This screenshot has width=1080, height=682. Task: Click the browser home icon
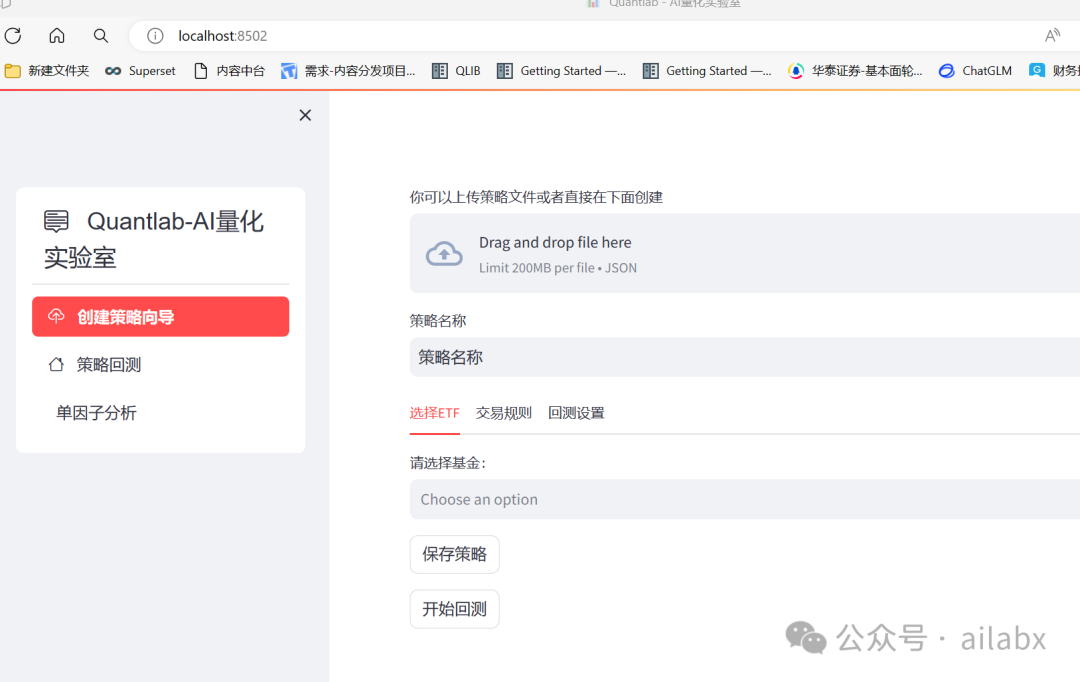[x=56, y=35]
